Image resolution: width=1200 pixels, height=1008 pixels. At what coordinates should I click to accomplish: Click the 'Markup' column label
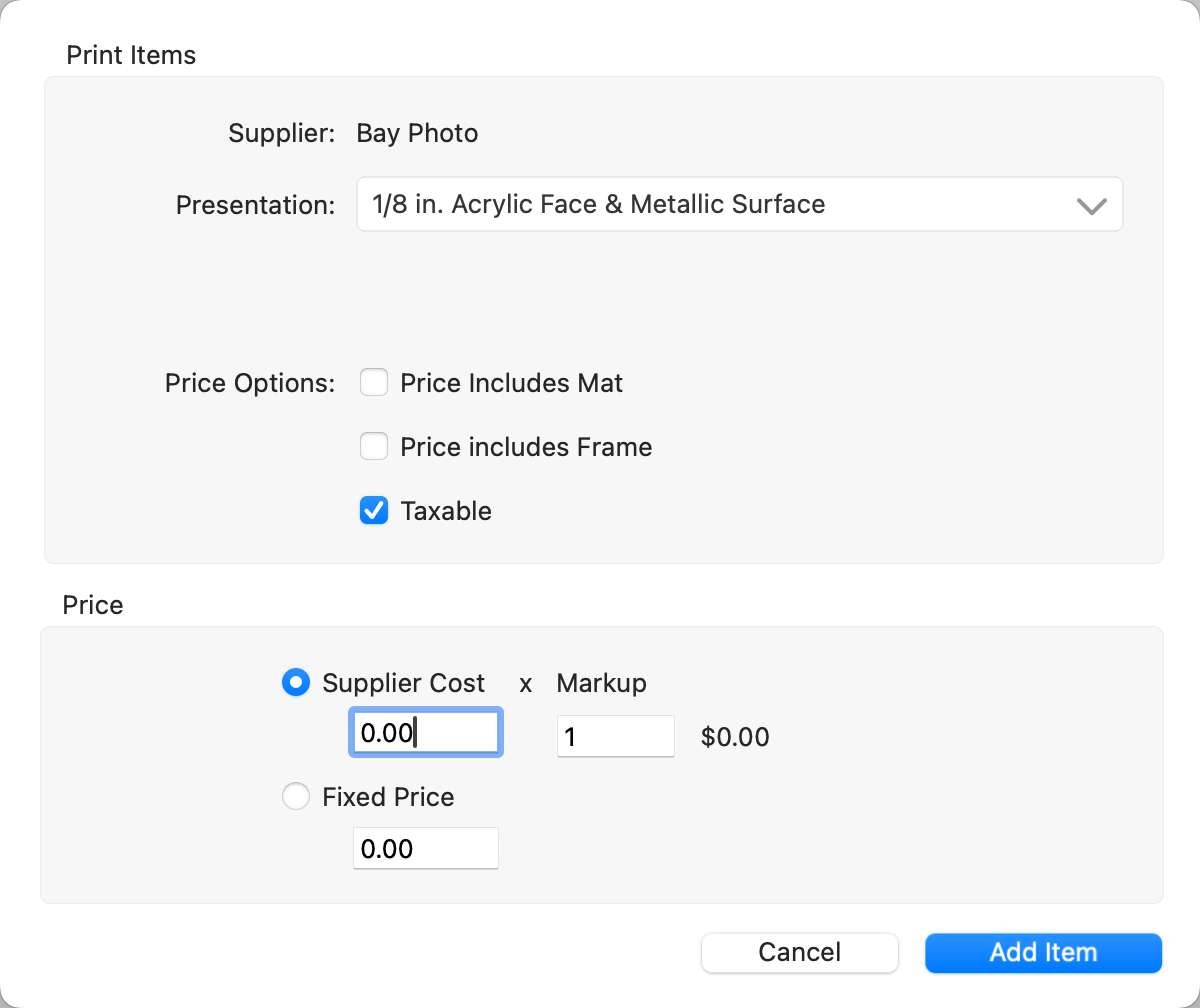[x=601, y=683]
